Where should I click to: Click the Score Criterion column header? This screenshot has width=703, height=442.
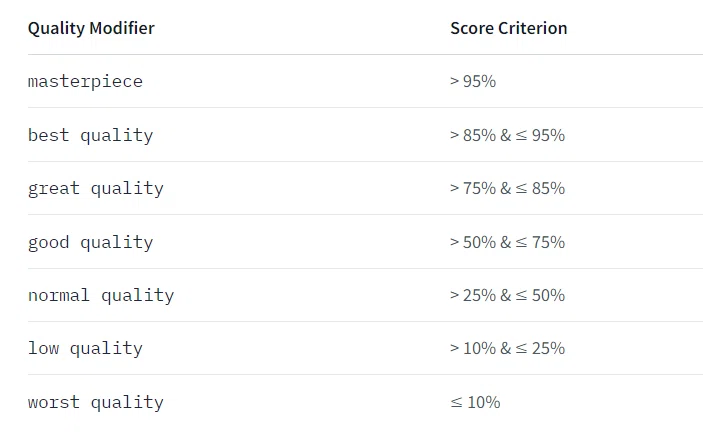click(509, 28)
